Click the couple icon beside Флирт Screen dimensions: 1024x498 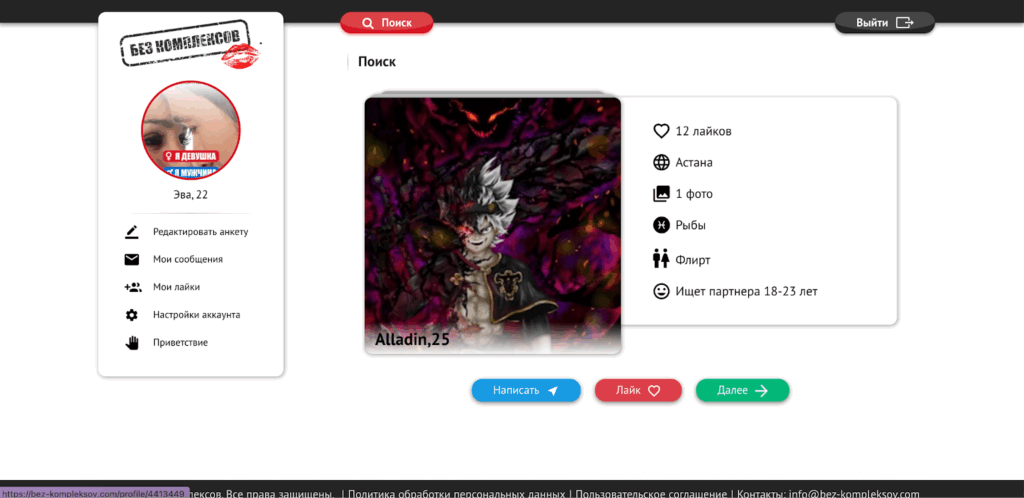pyautogui.click(x=660, y=259)
